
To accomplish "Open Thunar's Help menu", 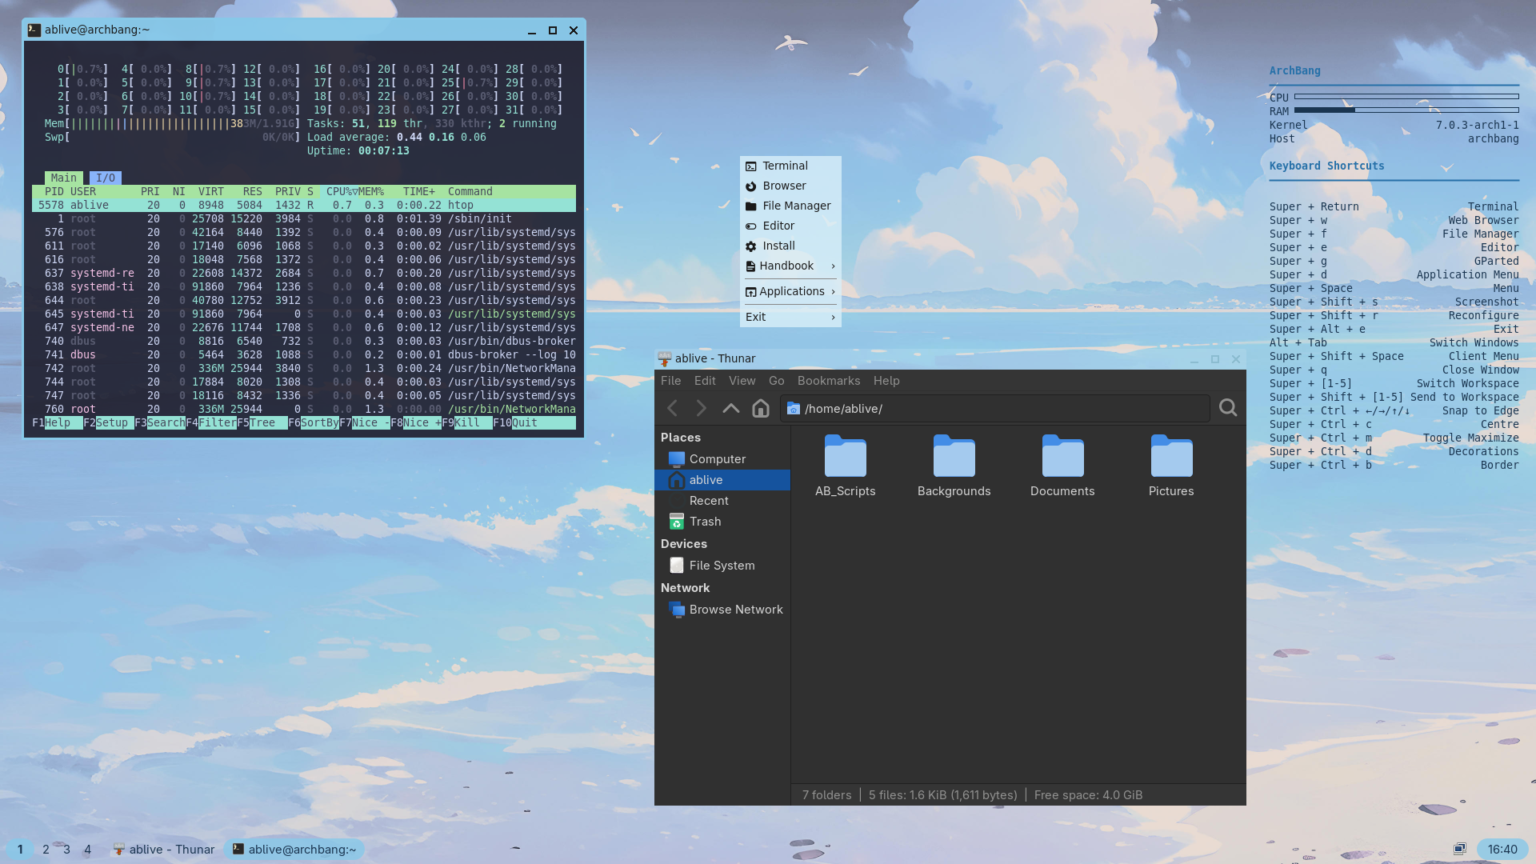I will pos(886,381).
